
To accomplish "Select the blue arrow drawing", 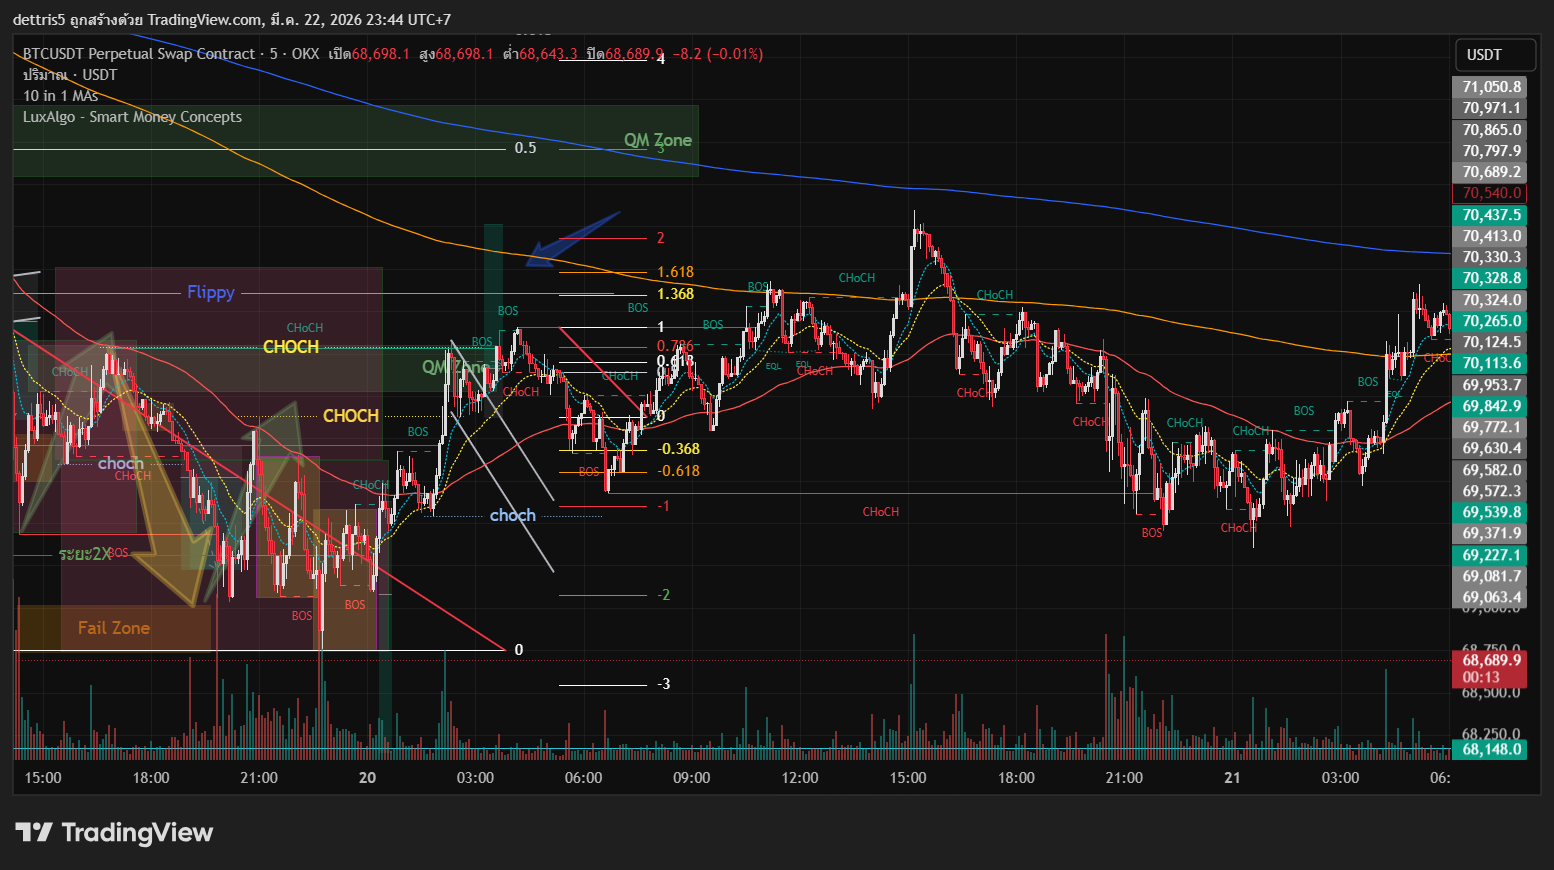I will (x=573, y=238).
